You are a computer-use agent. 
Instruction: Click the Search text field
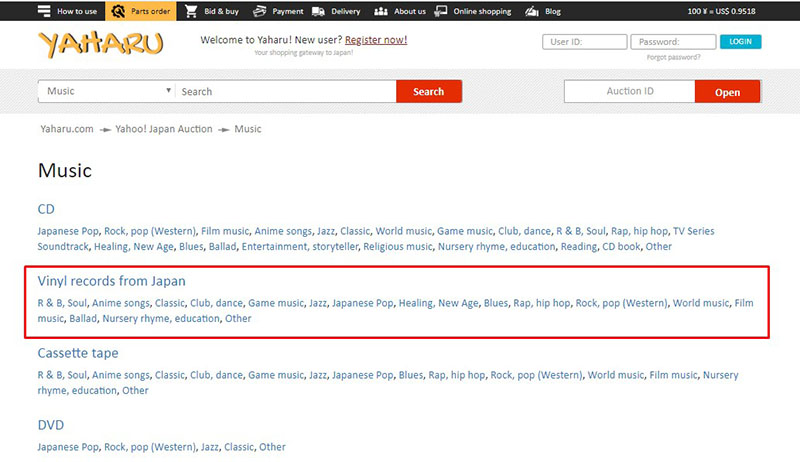coord(286,91)
